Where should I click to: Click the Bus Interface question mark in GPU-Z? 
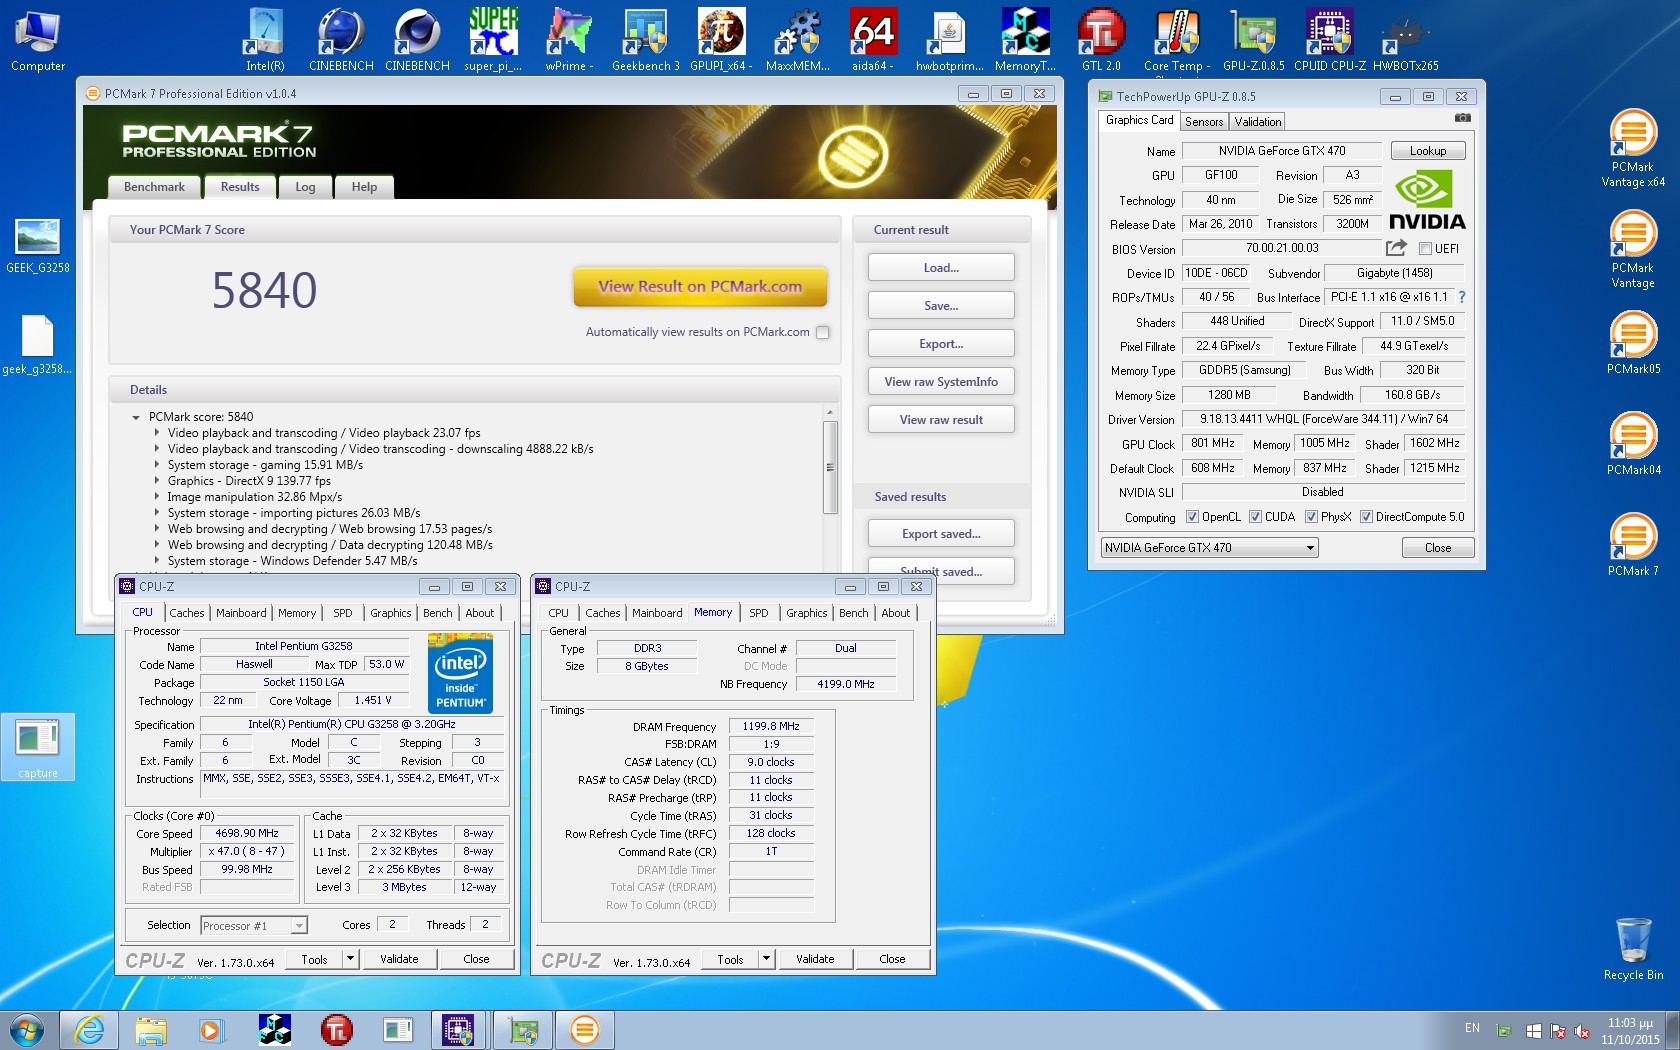pyautogui.click(x=1462, y=297)
